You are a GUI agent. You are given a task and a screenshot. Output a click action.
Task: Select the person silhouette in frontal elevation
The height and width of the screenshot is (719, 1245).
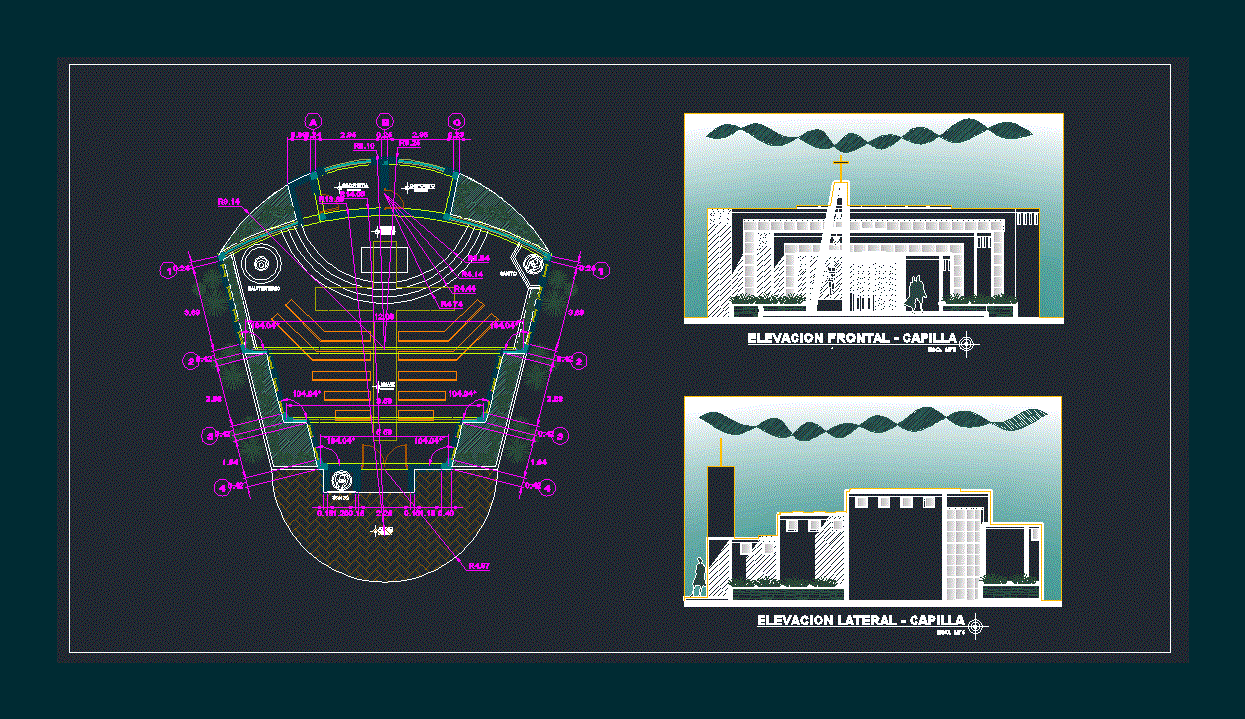(x=916, y=294)
